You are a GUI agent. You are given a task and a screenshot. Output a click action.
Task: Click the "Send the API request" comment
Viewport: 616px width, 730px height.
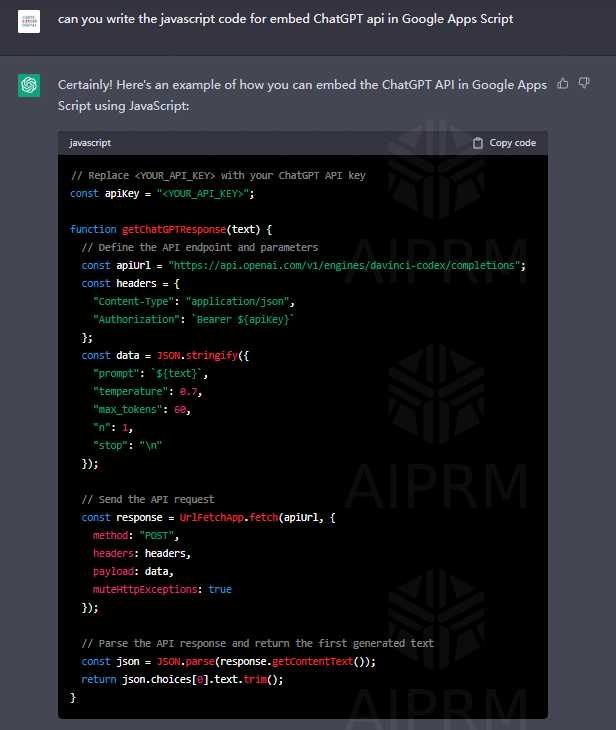point(148,499)
